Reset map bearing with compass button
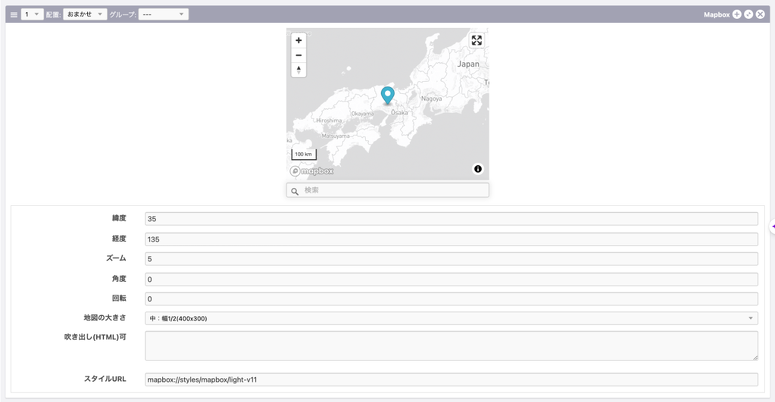 [x=298, y=70]
